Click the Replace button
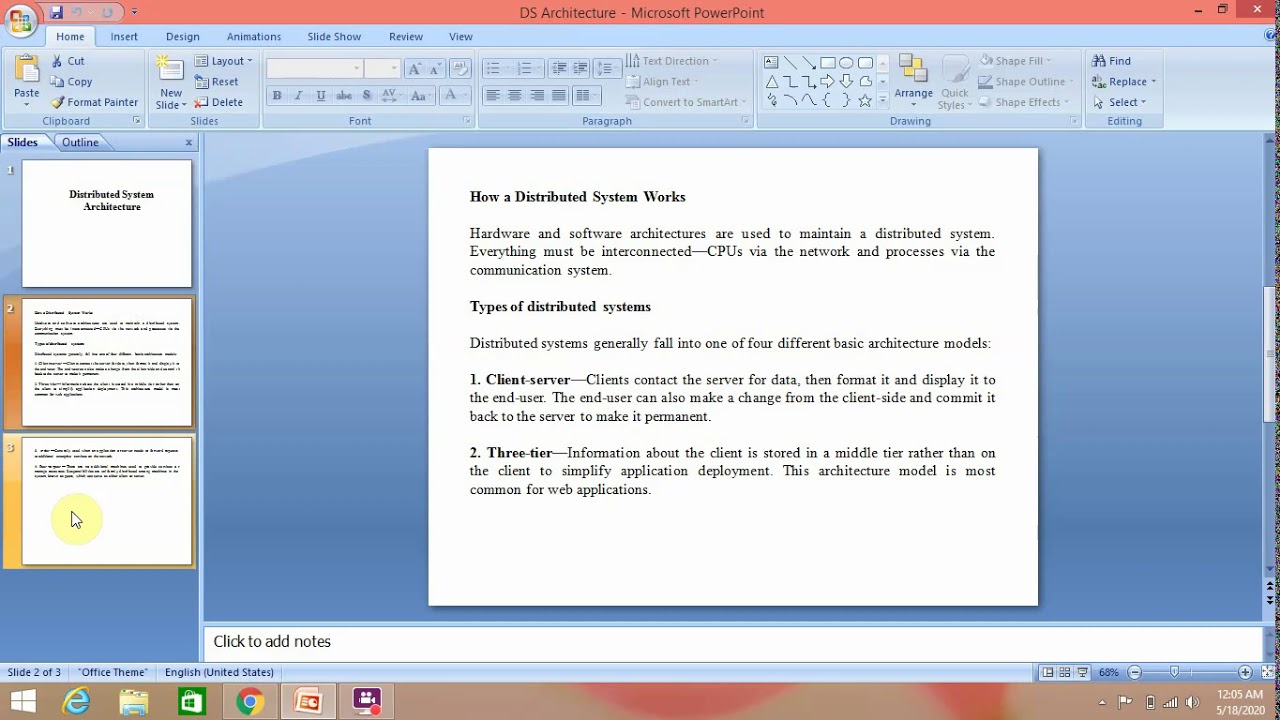Screen dimensions: 1280x720 pyautogui.click(x=1124, y=82)
